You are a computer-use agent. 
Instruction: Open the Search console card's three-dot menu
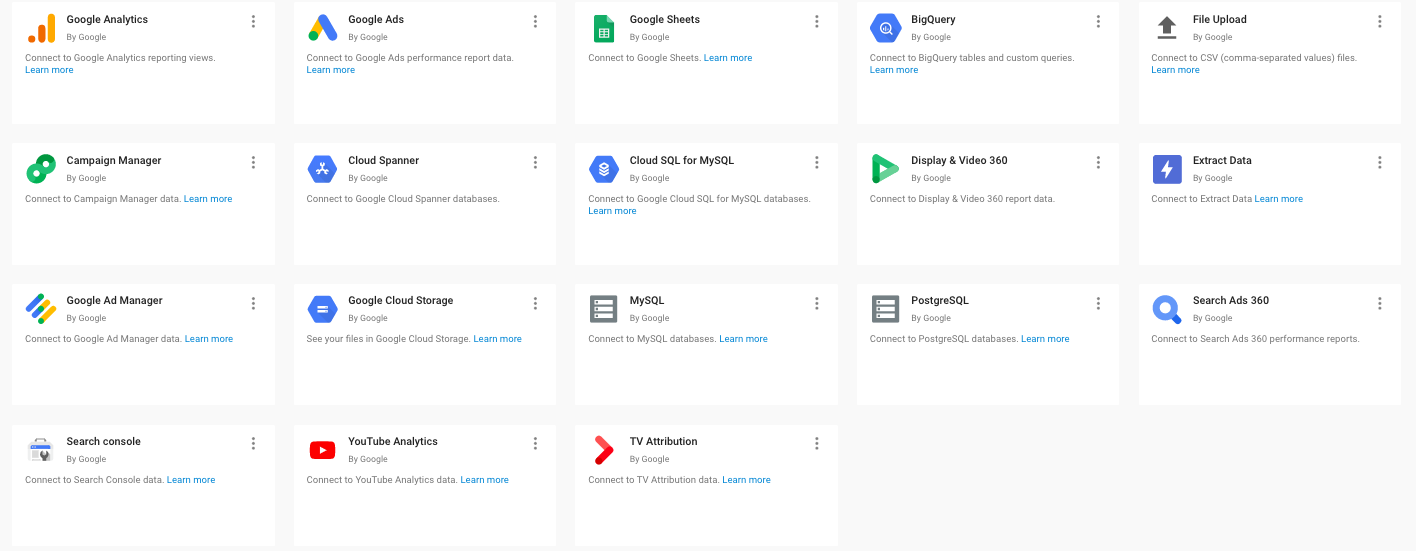[x=254, y=443]
